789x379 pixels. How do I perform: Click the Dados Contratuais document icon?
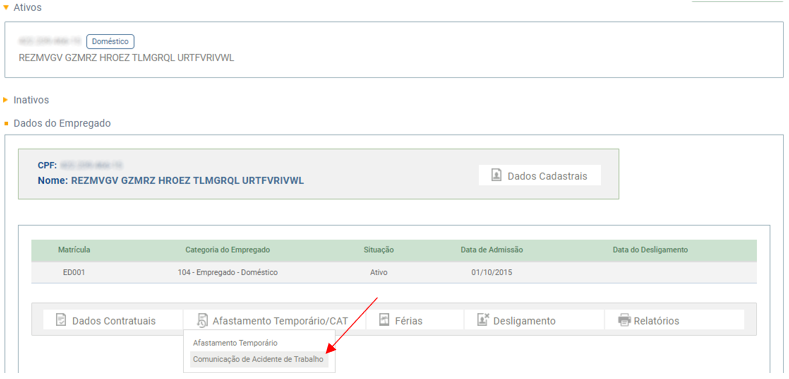point(61,320)
